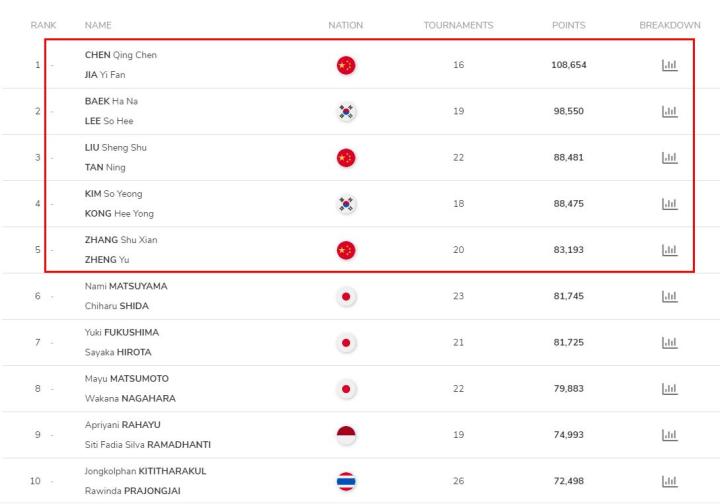This screenshot has height=504, width=720.
Task: Open breakdown for Rahayu and Ramadhanti
Action: pyautogui.click(x=669, y=435)
